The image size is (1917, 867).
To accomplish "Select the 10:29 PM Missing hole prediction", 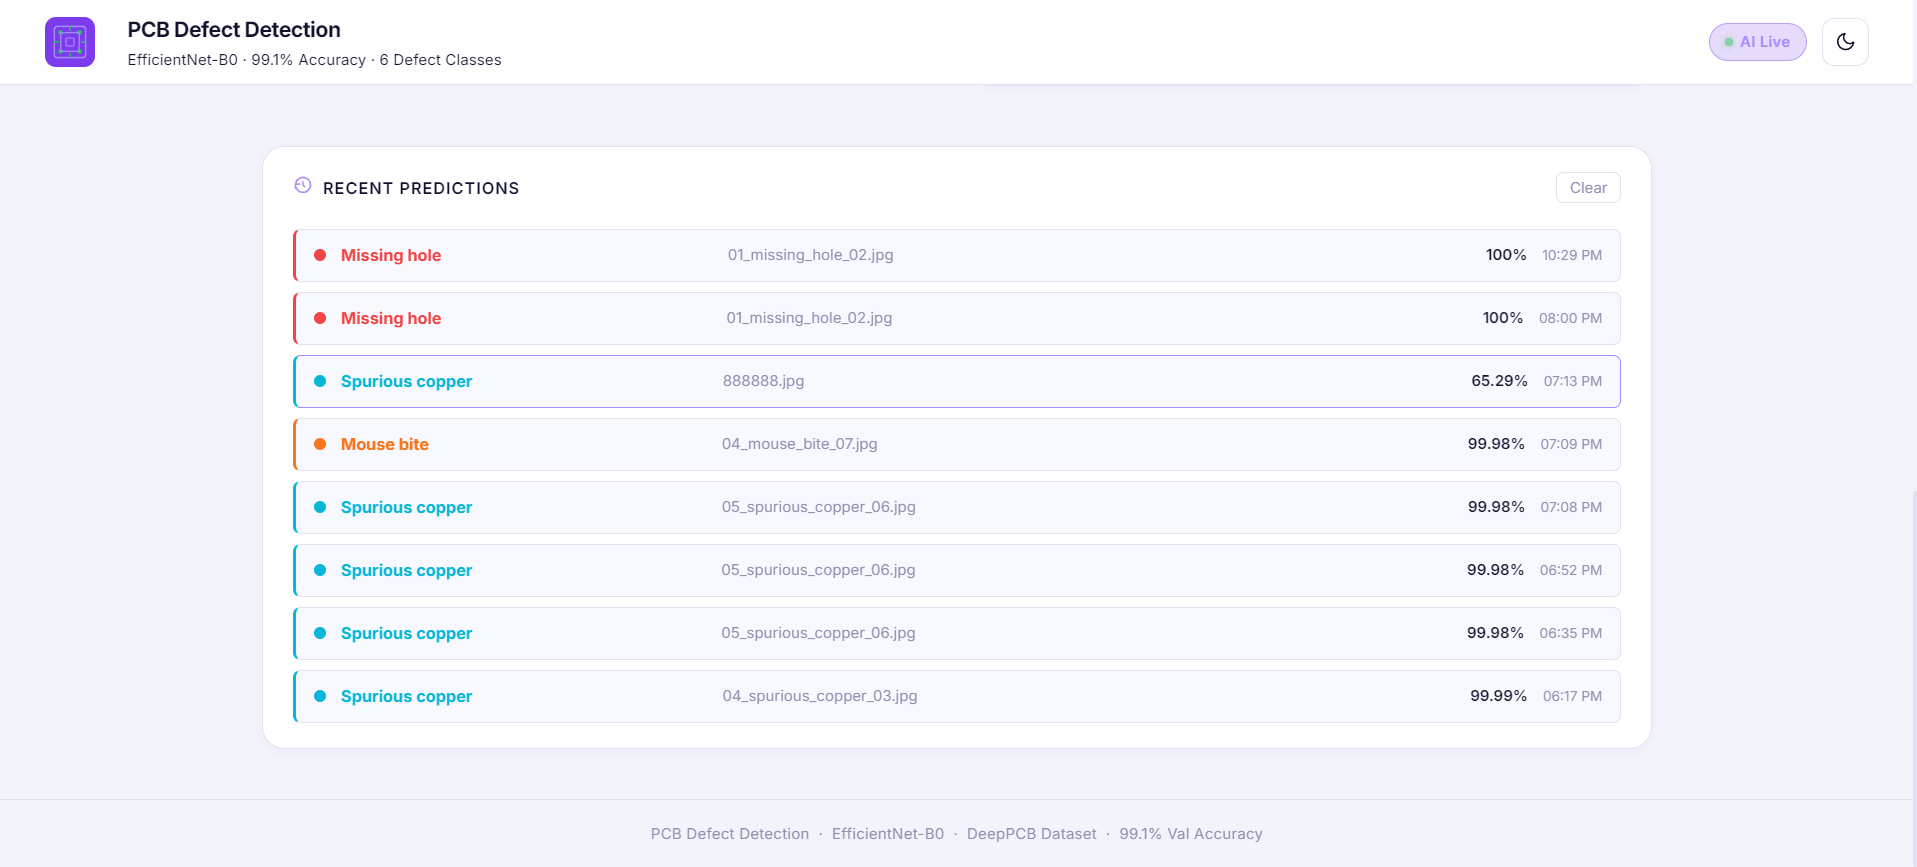I will tap(957, 255).
